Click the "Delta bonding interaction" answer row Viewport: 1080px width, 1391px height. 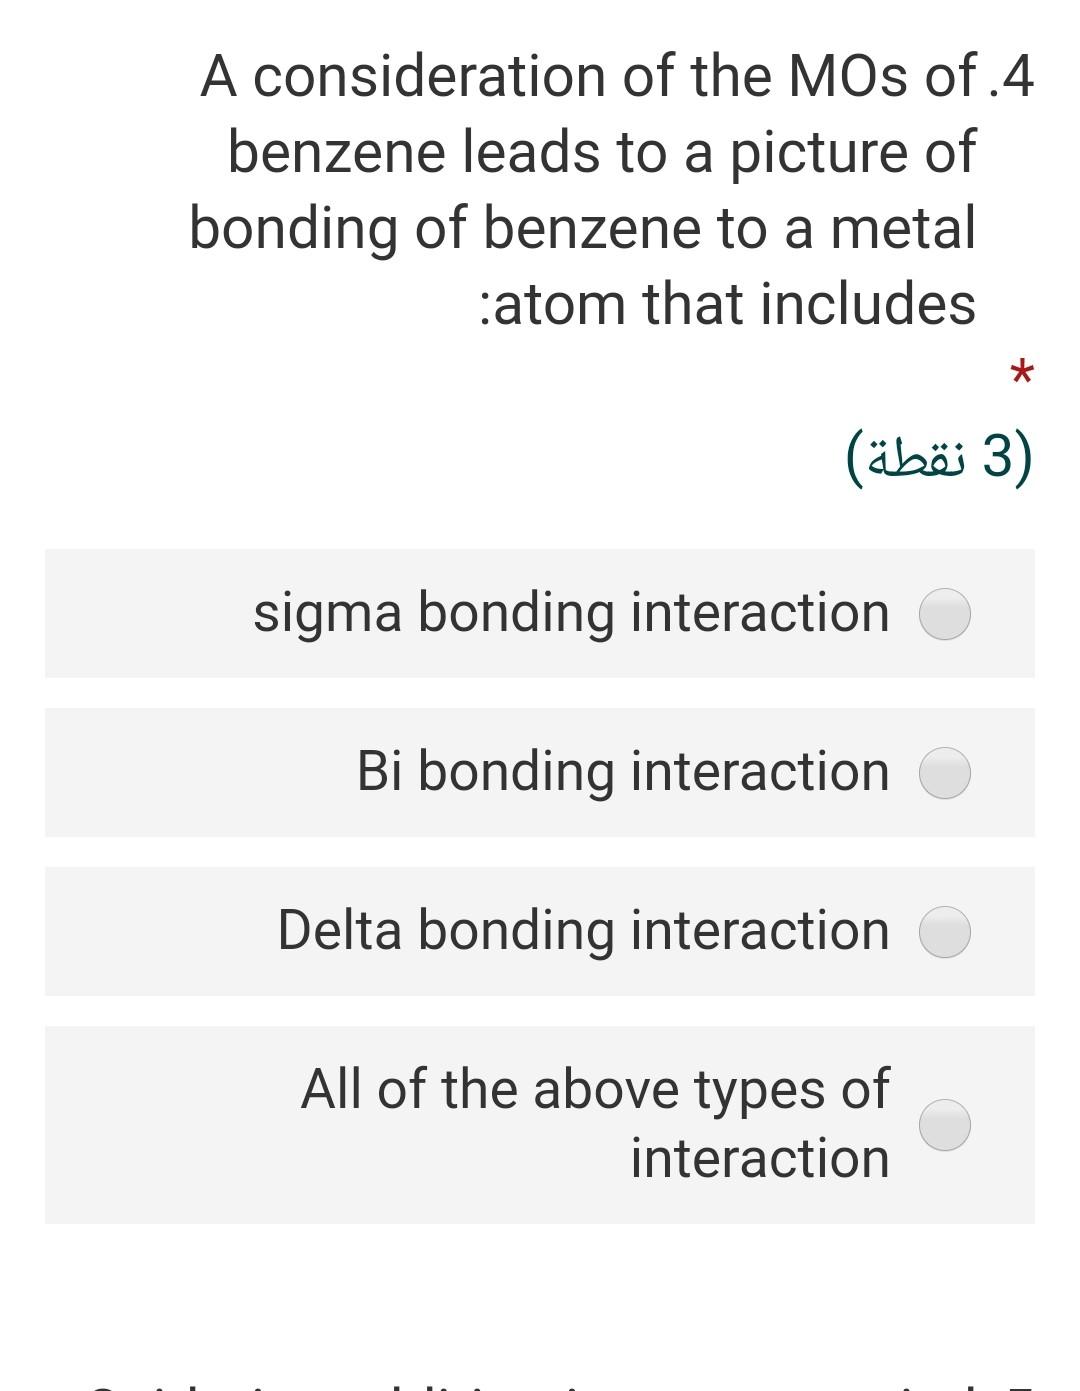[x=540, y=931]
